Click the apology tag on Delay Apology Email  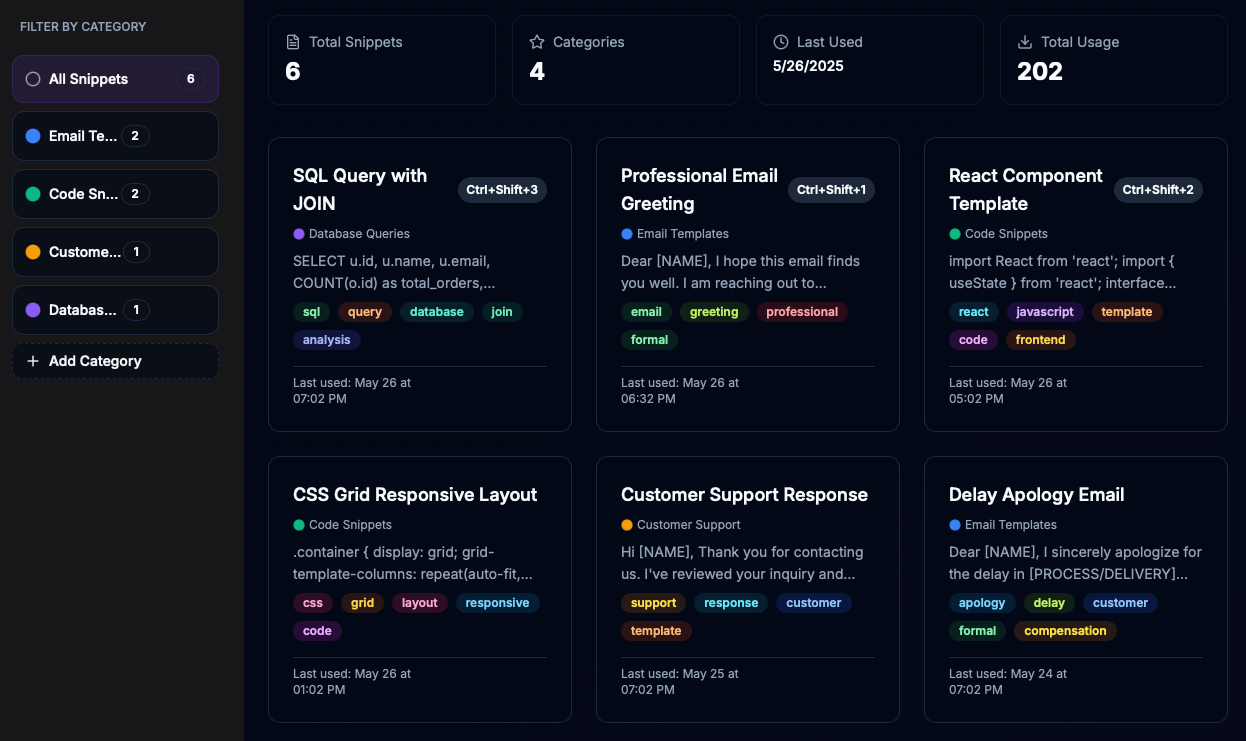[982, 602]
